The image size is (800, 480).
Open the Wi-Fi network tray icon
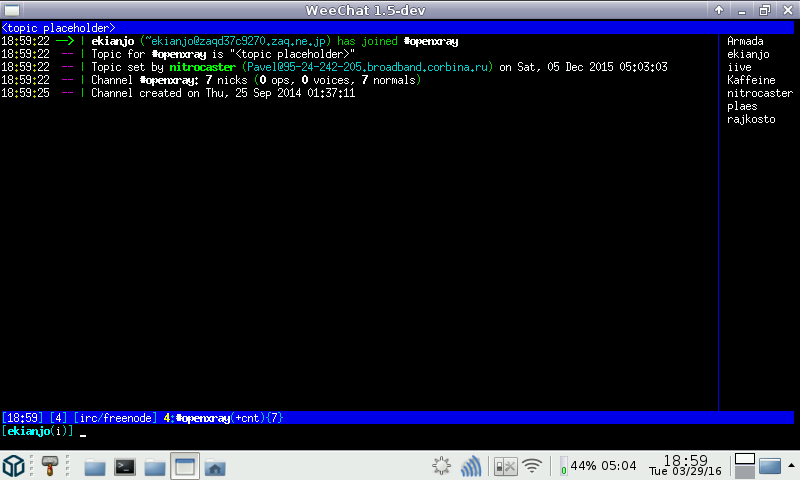(532, 466)
